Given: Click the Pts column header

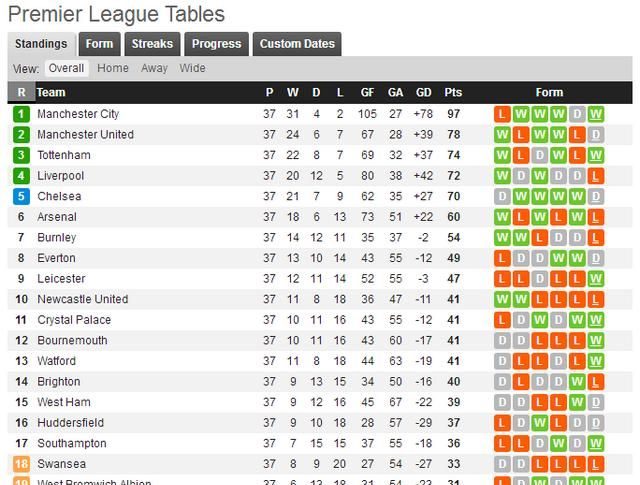Looking at the screenshot, I should [453, 92].
